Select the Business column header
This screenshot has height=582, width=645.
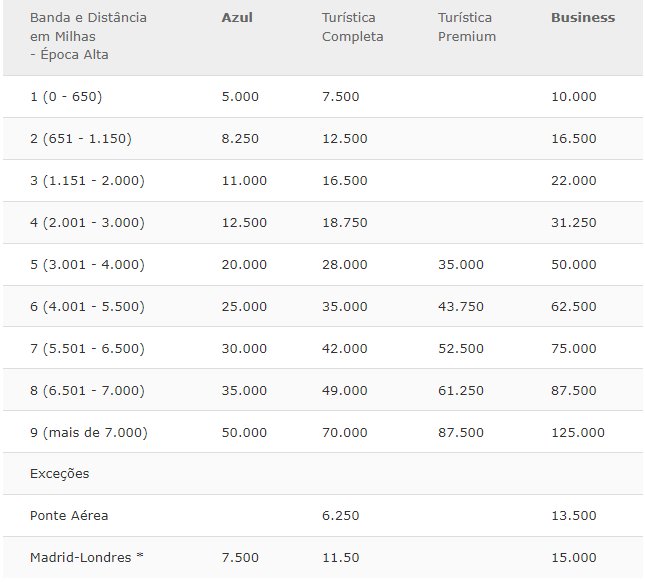(x=583, y=18)
